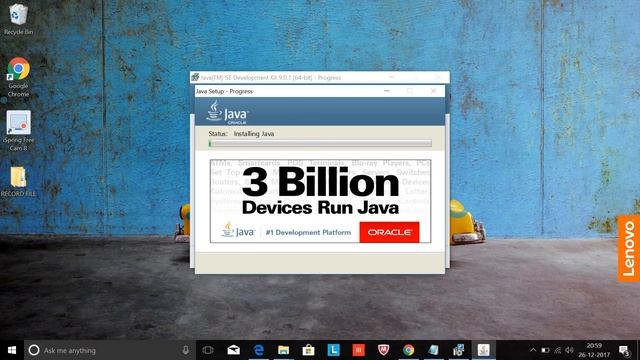
Task: Launch Microsoft Edge from the taskbar
Action: pyautogui.click(x=259, y=350)
